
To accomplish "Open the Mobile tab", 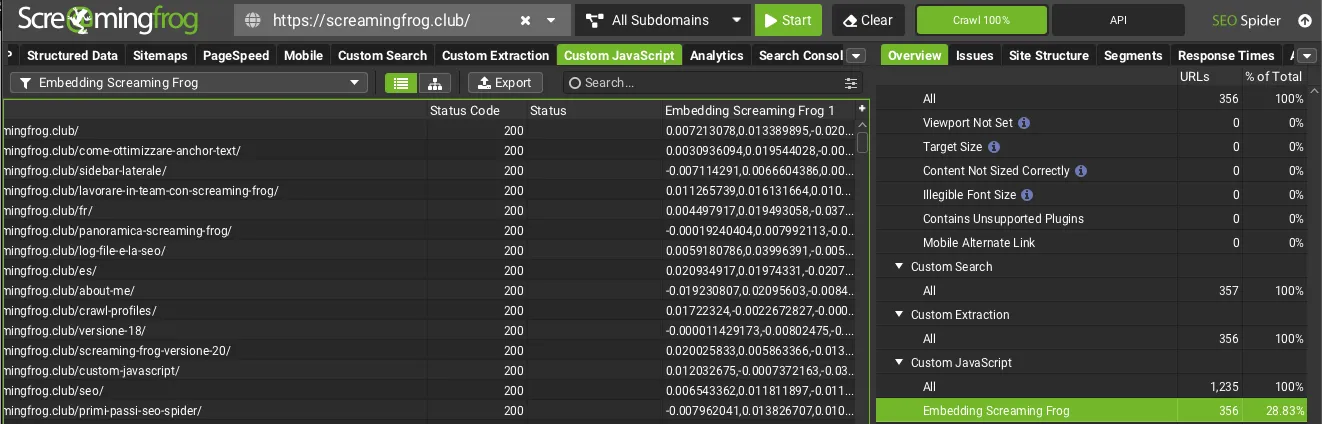I will pos(303,55).
